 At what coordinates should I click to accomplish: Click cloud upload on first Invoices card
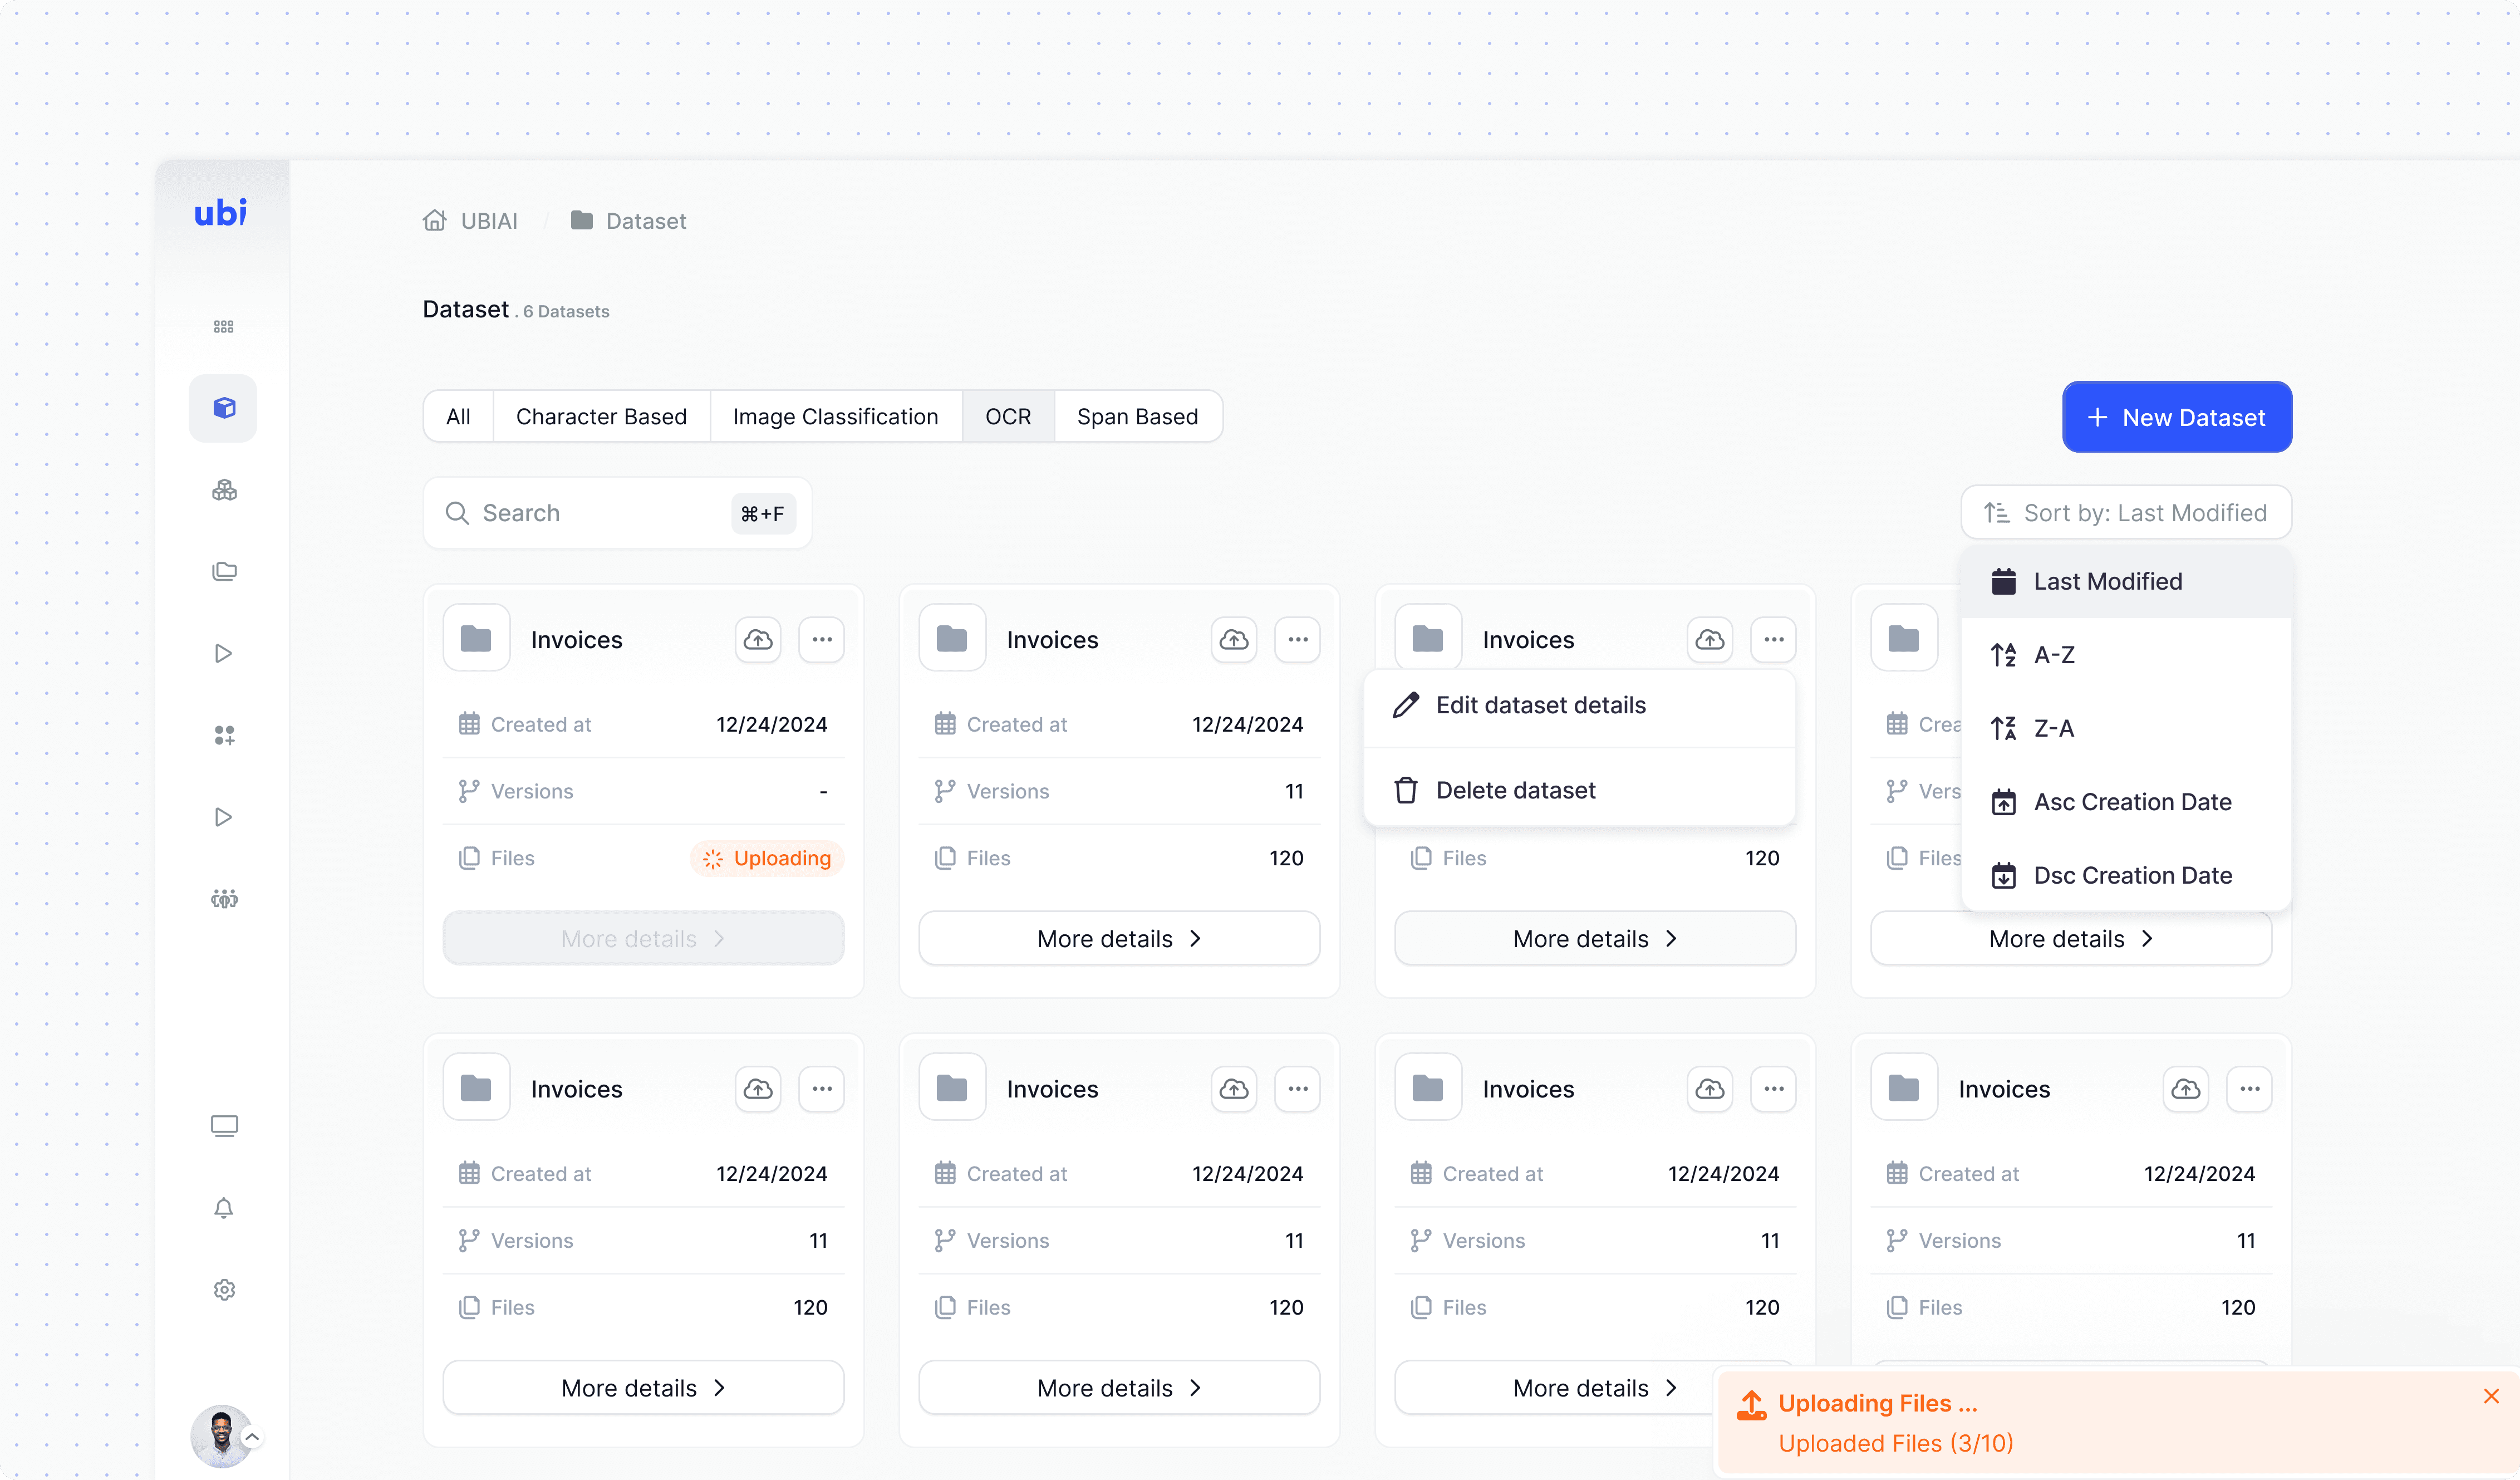[758, 640]
